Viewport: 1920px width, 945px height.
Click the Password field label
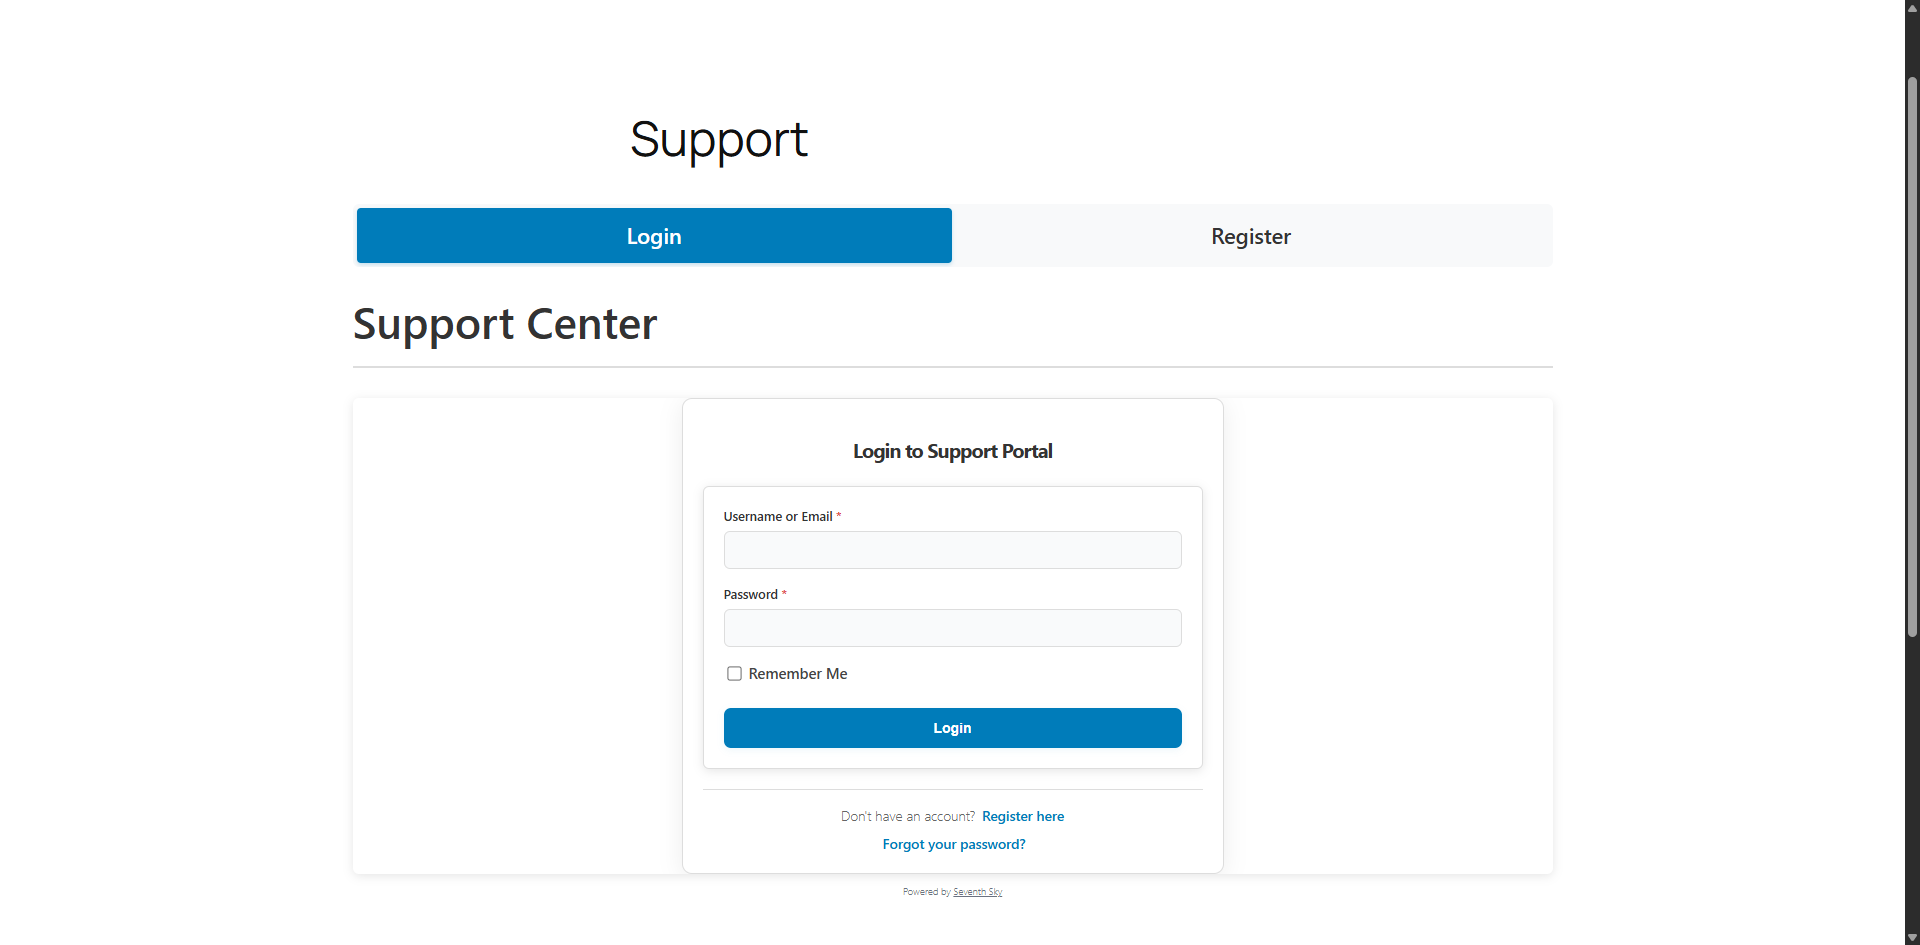tap(750, 595)
